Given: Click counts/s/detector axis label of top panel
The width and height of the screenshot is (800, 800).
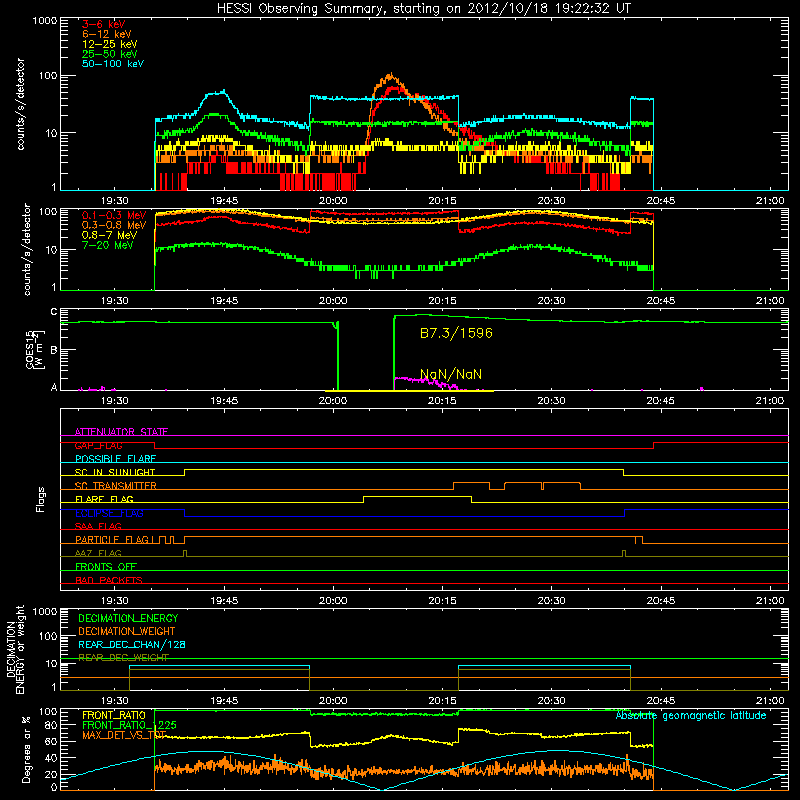Looking at the screenshot, I should 21,104.
